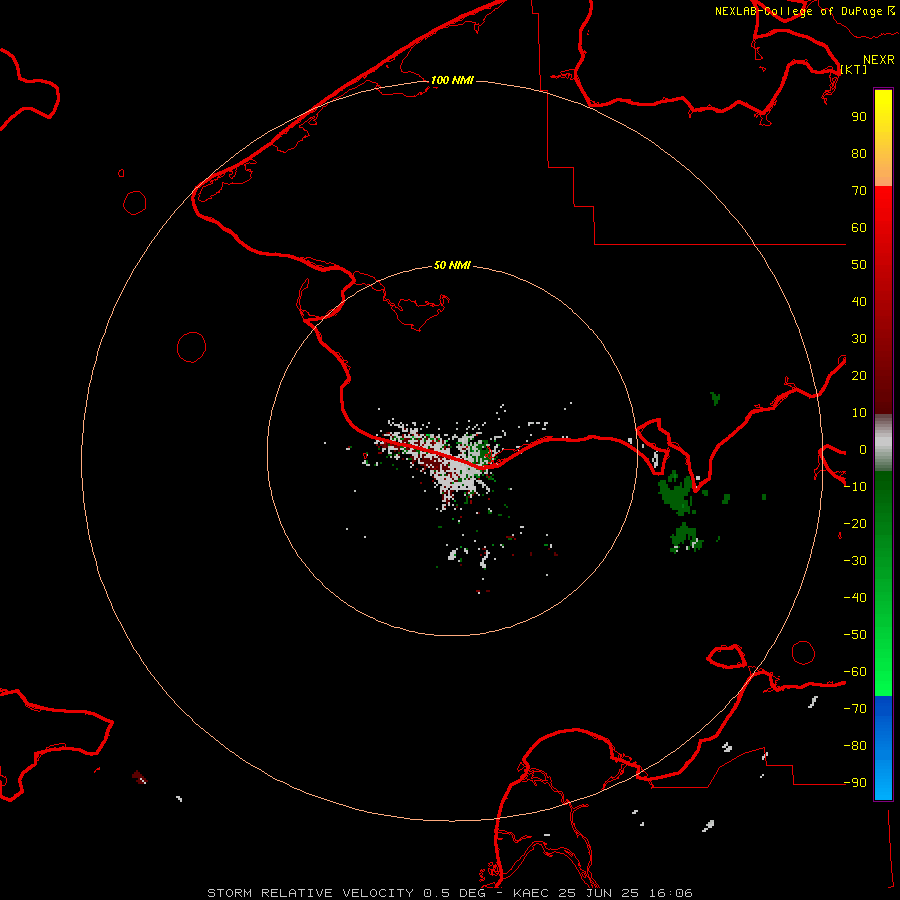
Task: Click the -30 value on velocity scale
Action: coord(855,561)
